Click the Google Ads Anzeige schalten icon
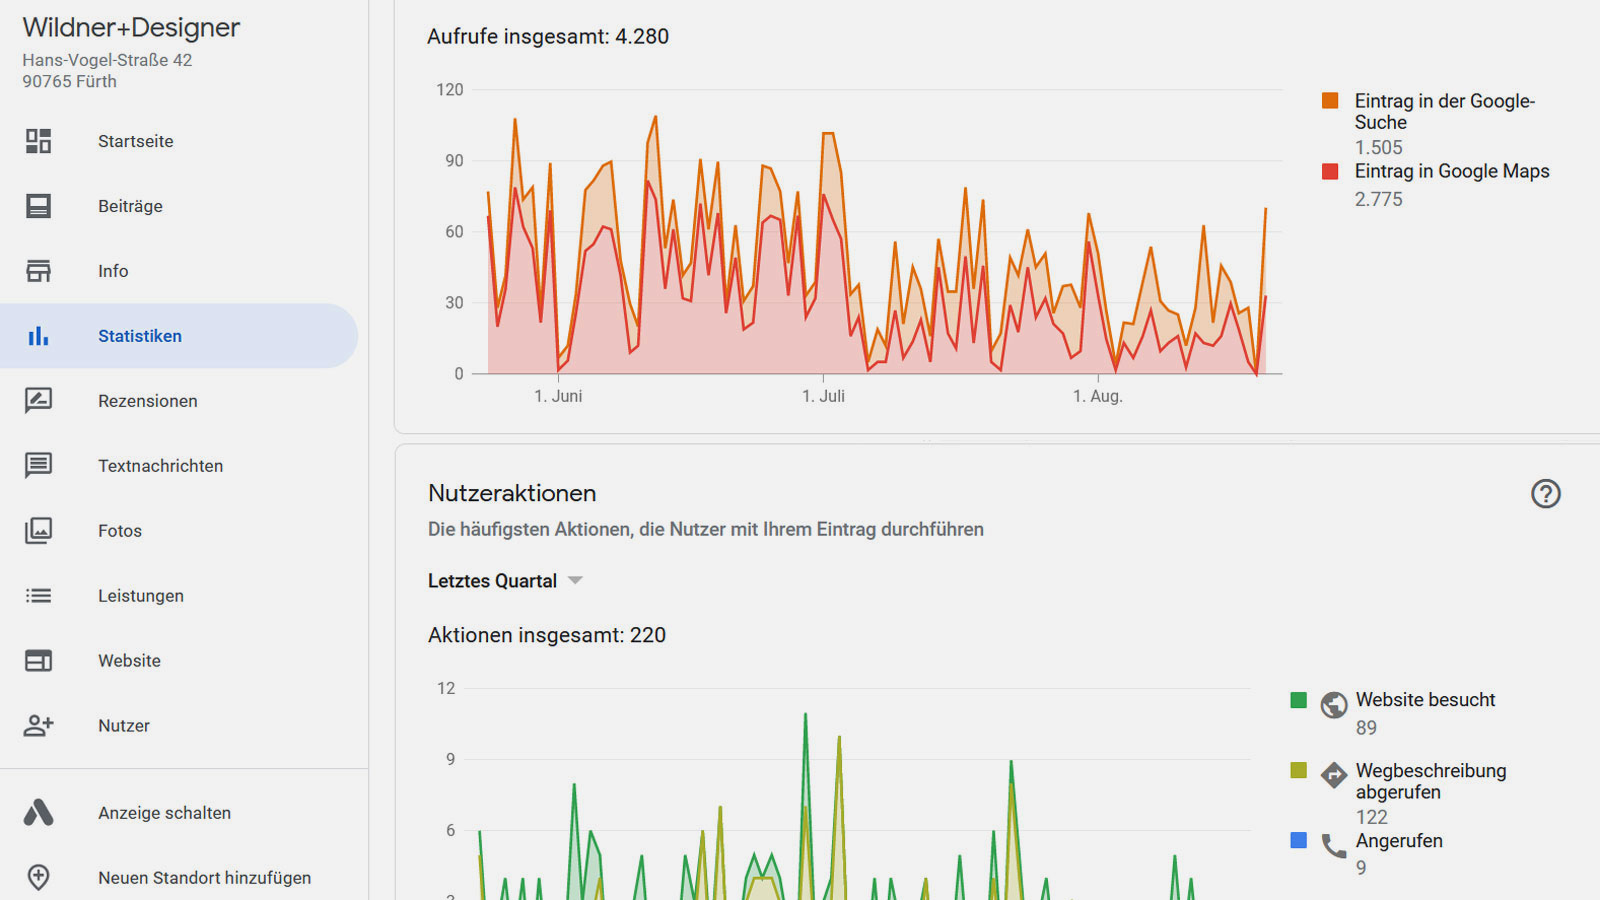Screen dimensions: 1600x900 click(38, 813)
